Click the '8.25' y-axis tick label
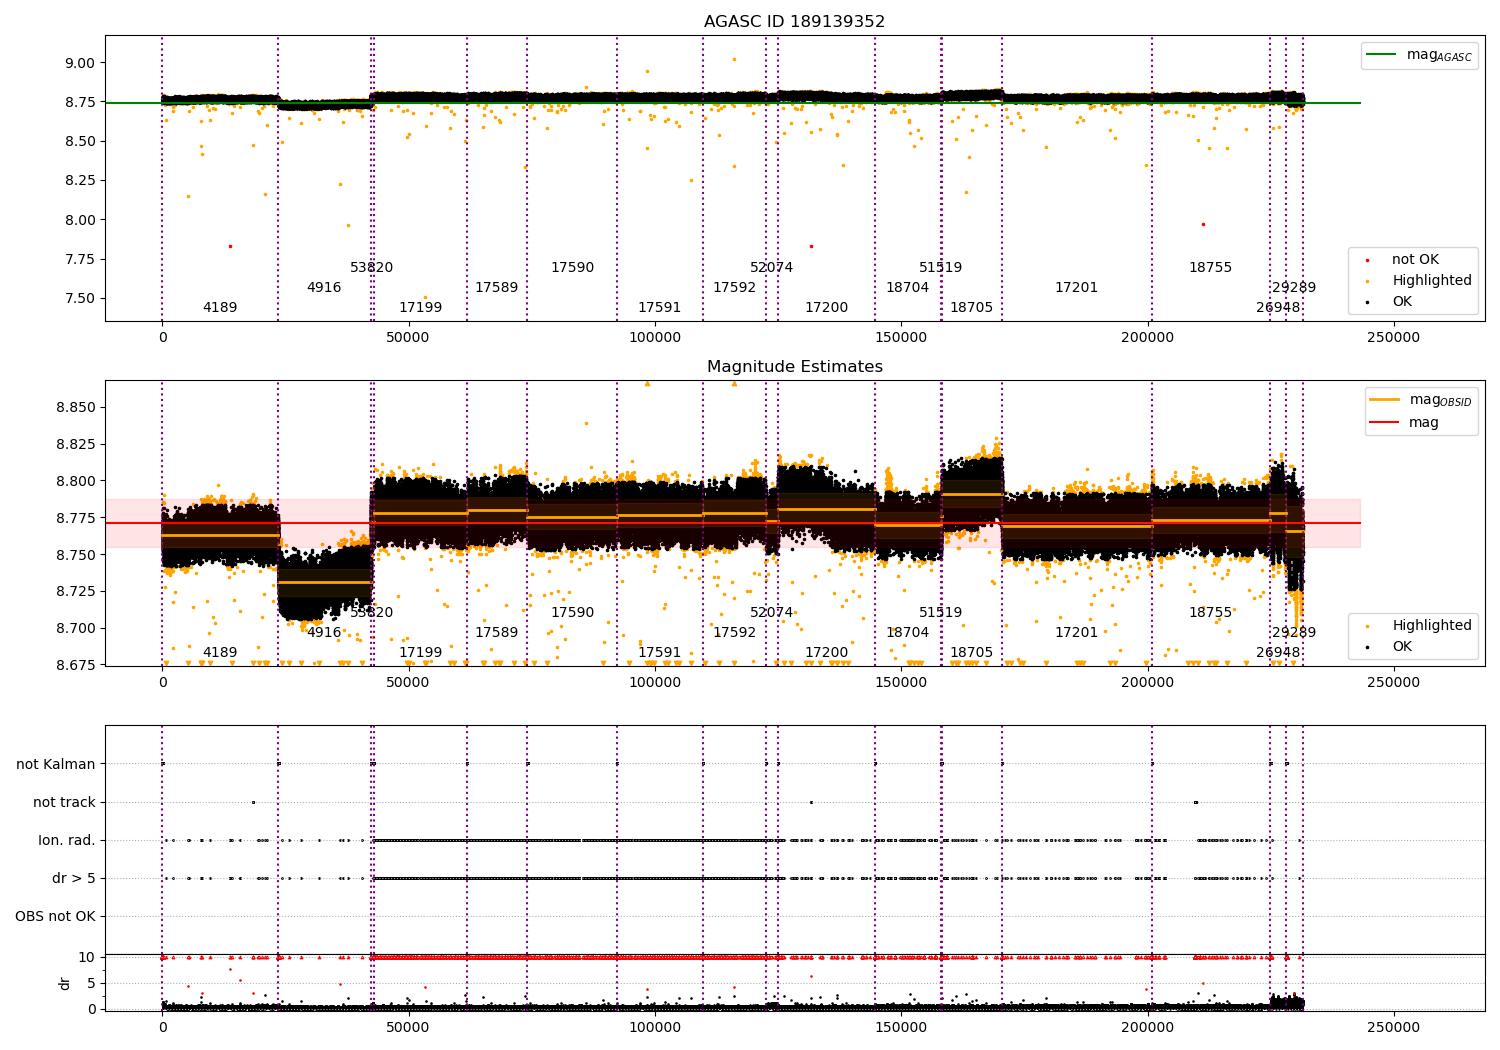The width and height of the screenshot is (1500, 1050). point(80,181)
